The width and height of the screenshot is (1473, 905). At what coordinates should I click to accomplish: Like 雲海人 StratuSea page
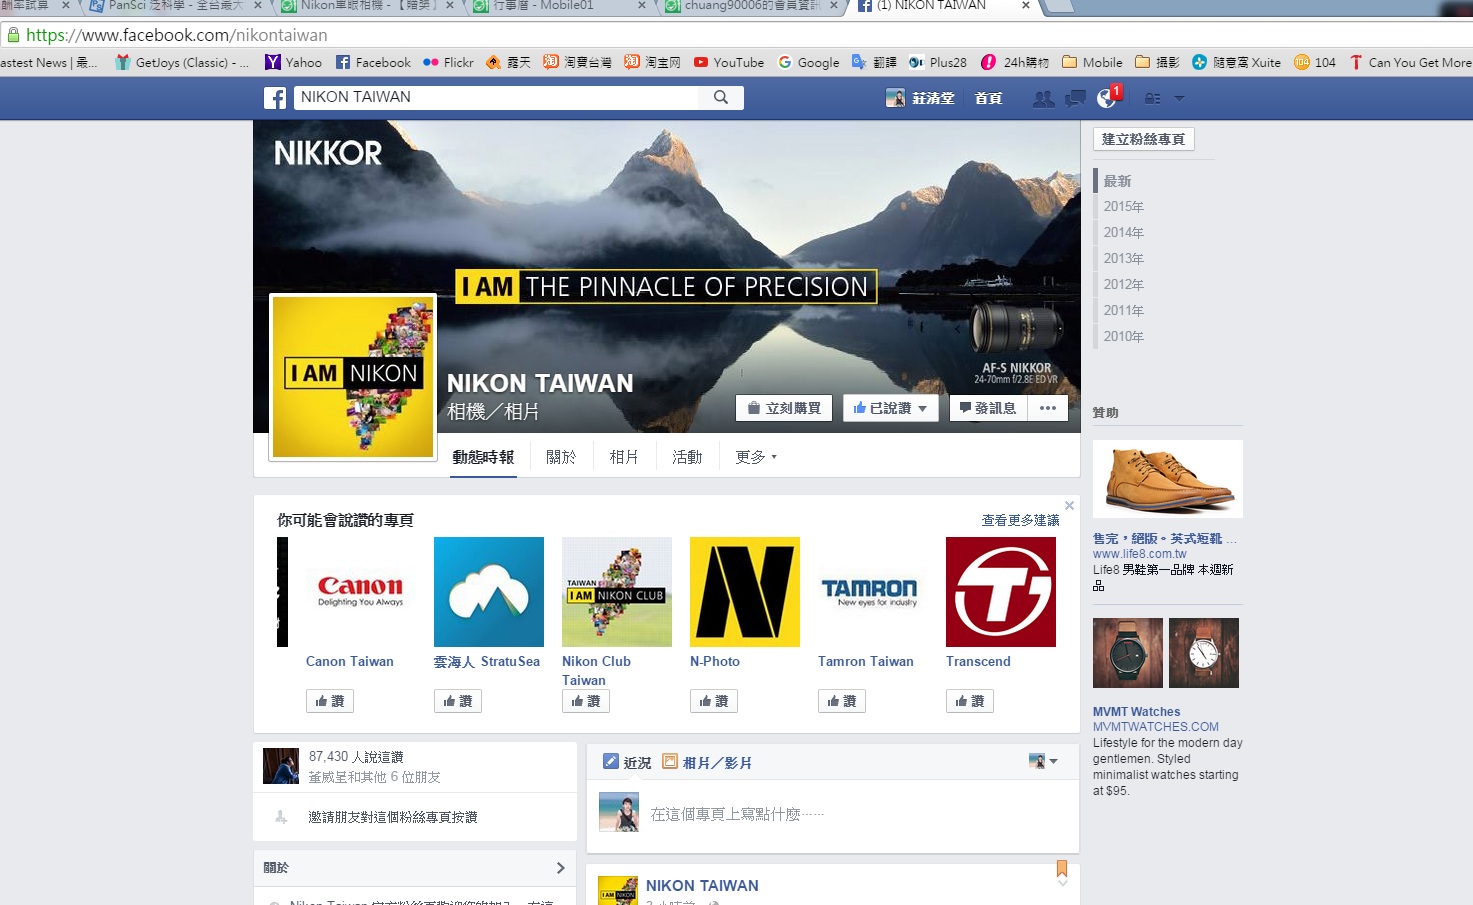tap(458, 701)
